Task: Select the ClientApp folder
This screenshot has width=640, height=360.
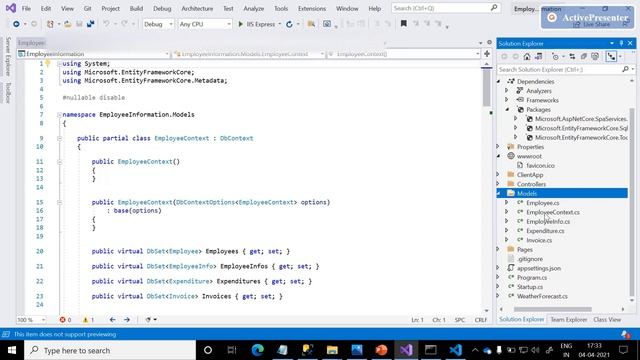Action: point(530,175)
